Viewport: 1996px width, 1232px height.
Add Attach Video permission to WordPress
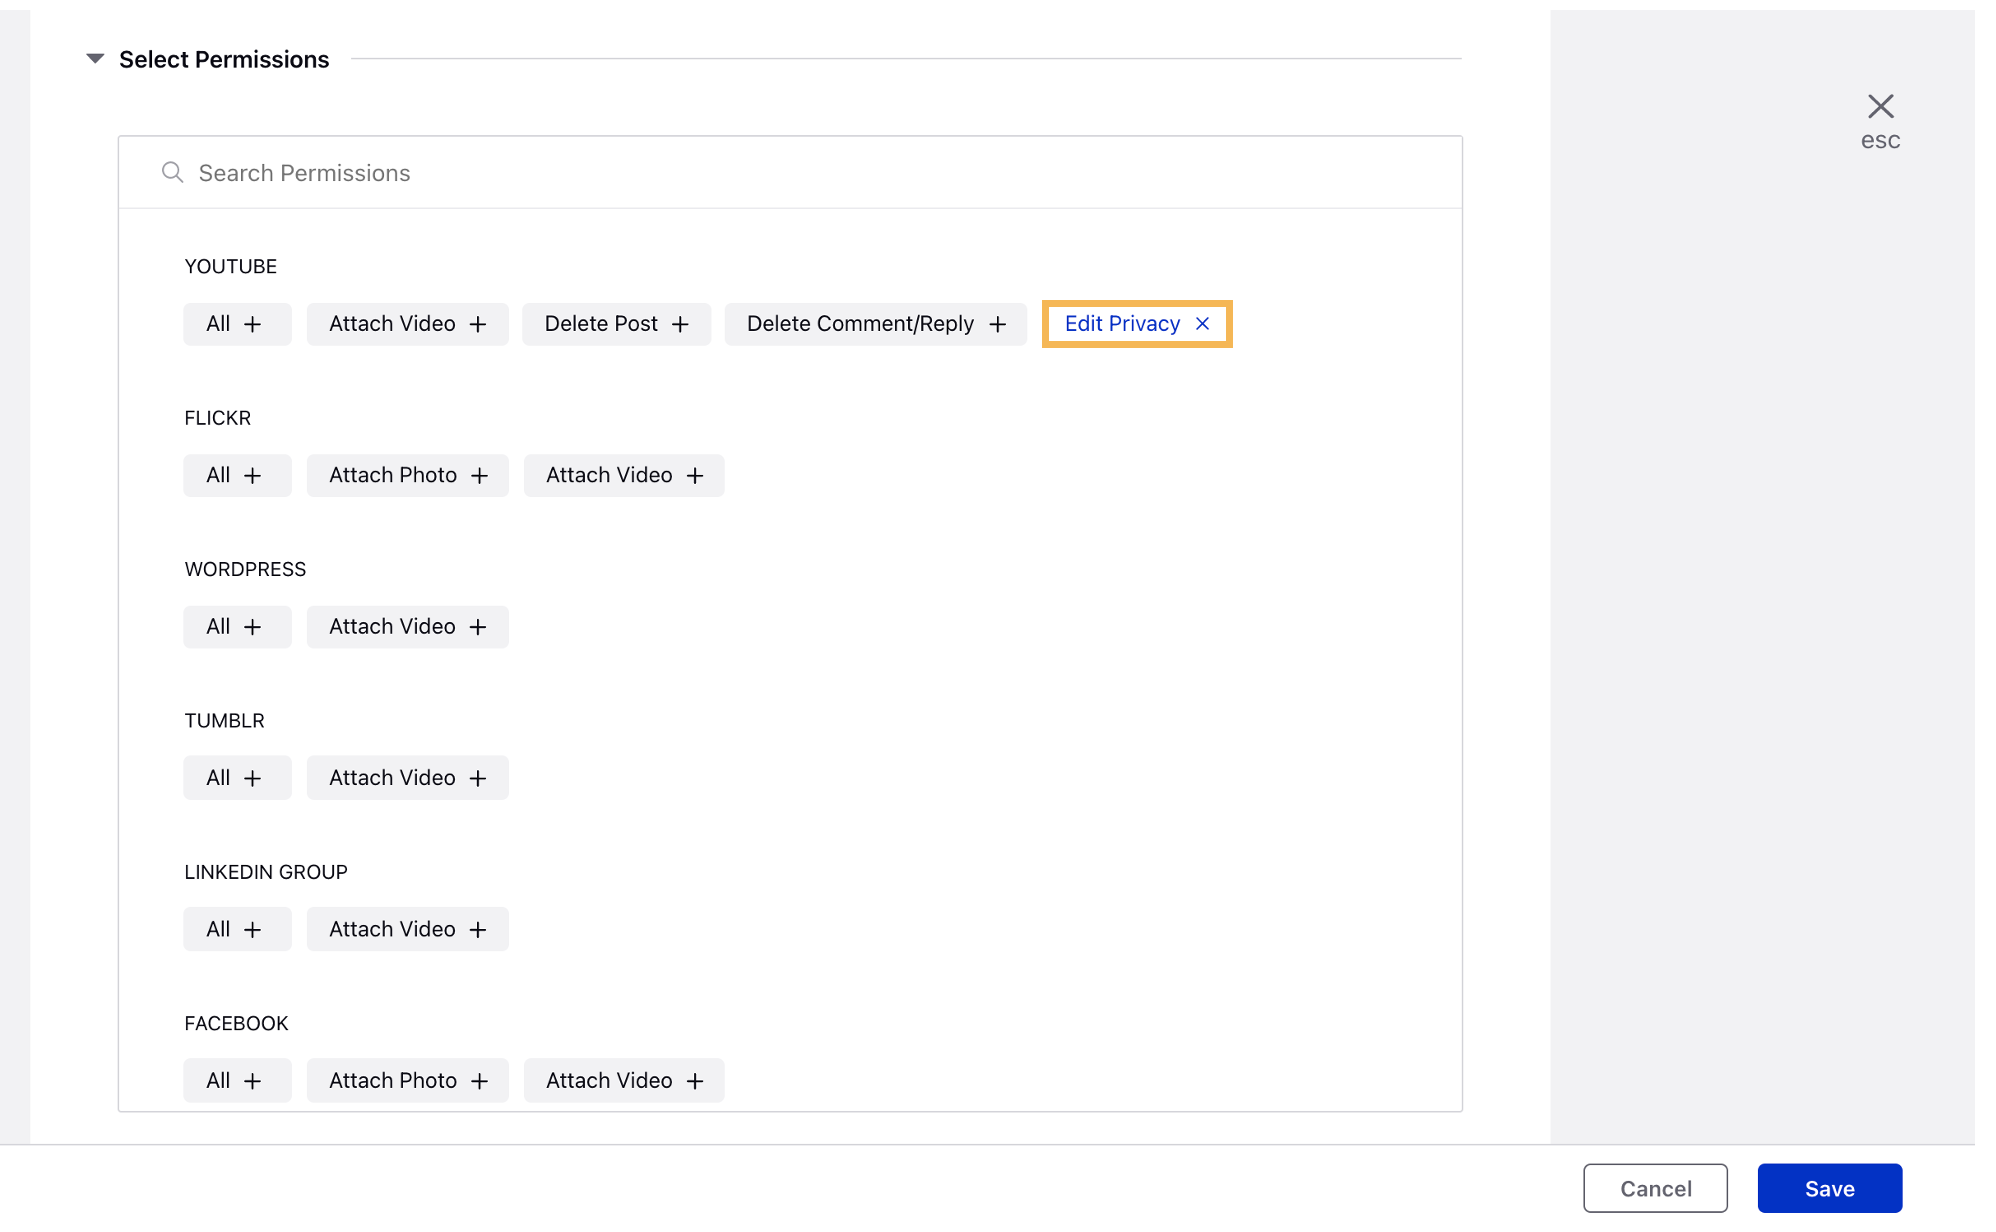(x=405, y=626)
